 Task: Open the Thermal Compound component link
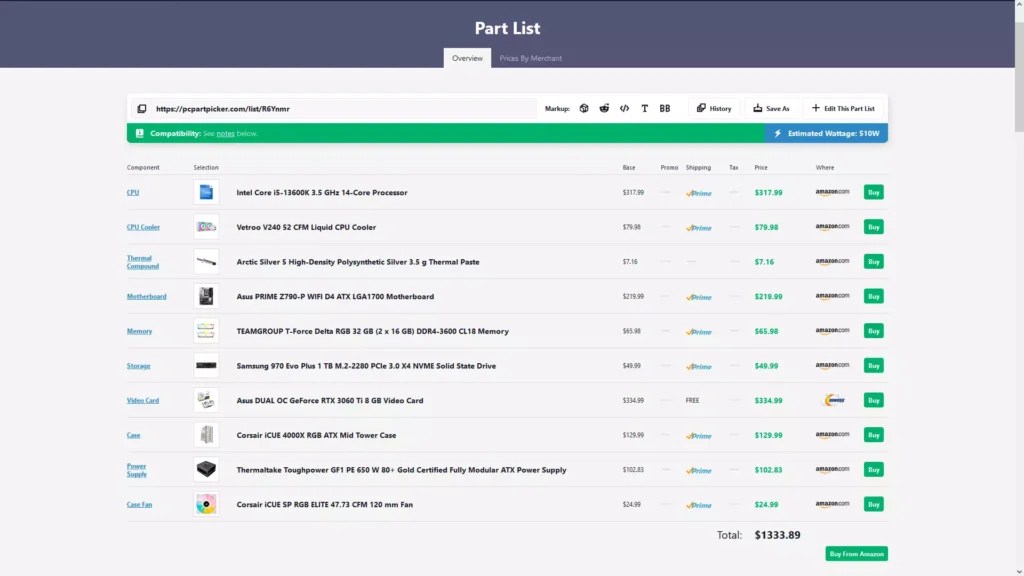(142, 262)
